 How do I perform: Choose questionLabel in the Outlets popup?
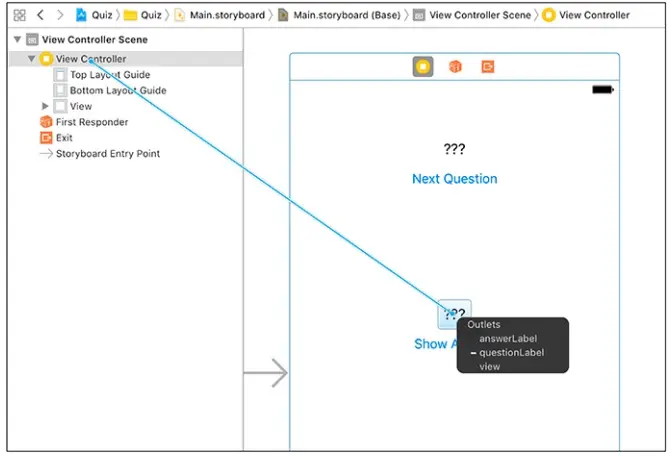tap(511, 353)
